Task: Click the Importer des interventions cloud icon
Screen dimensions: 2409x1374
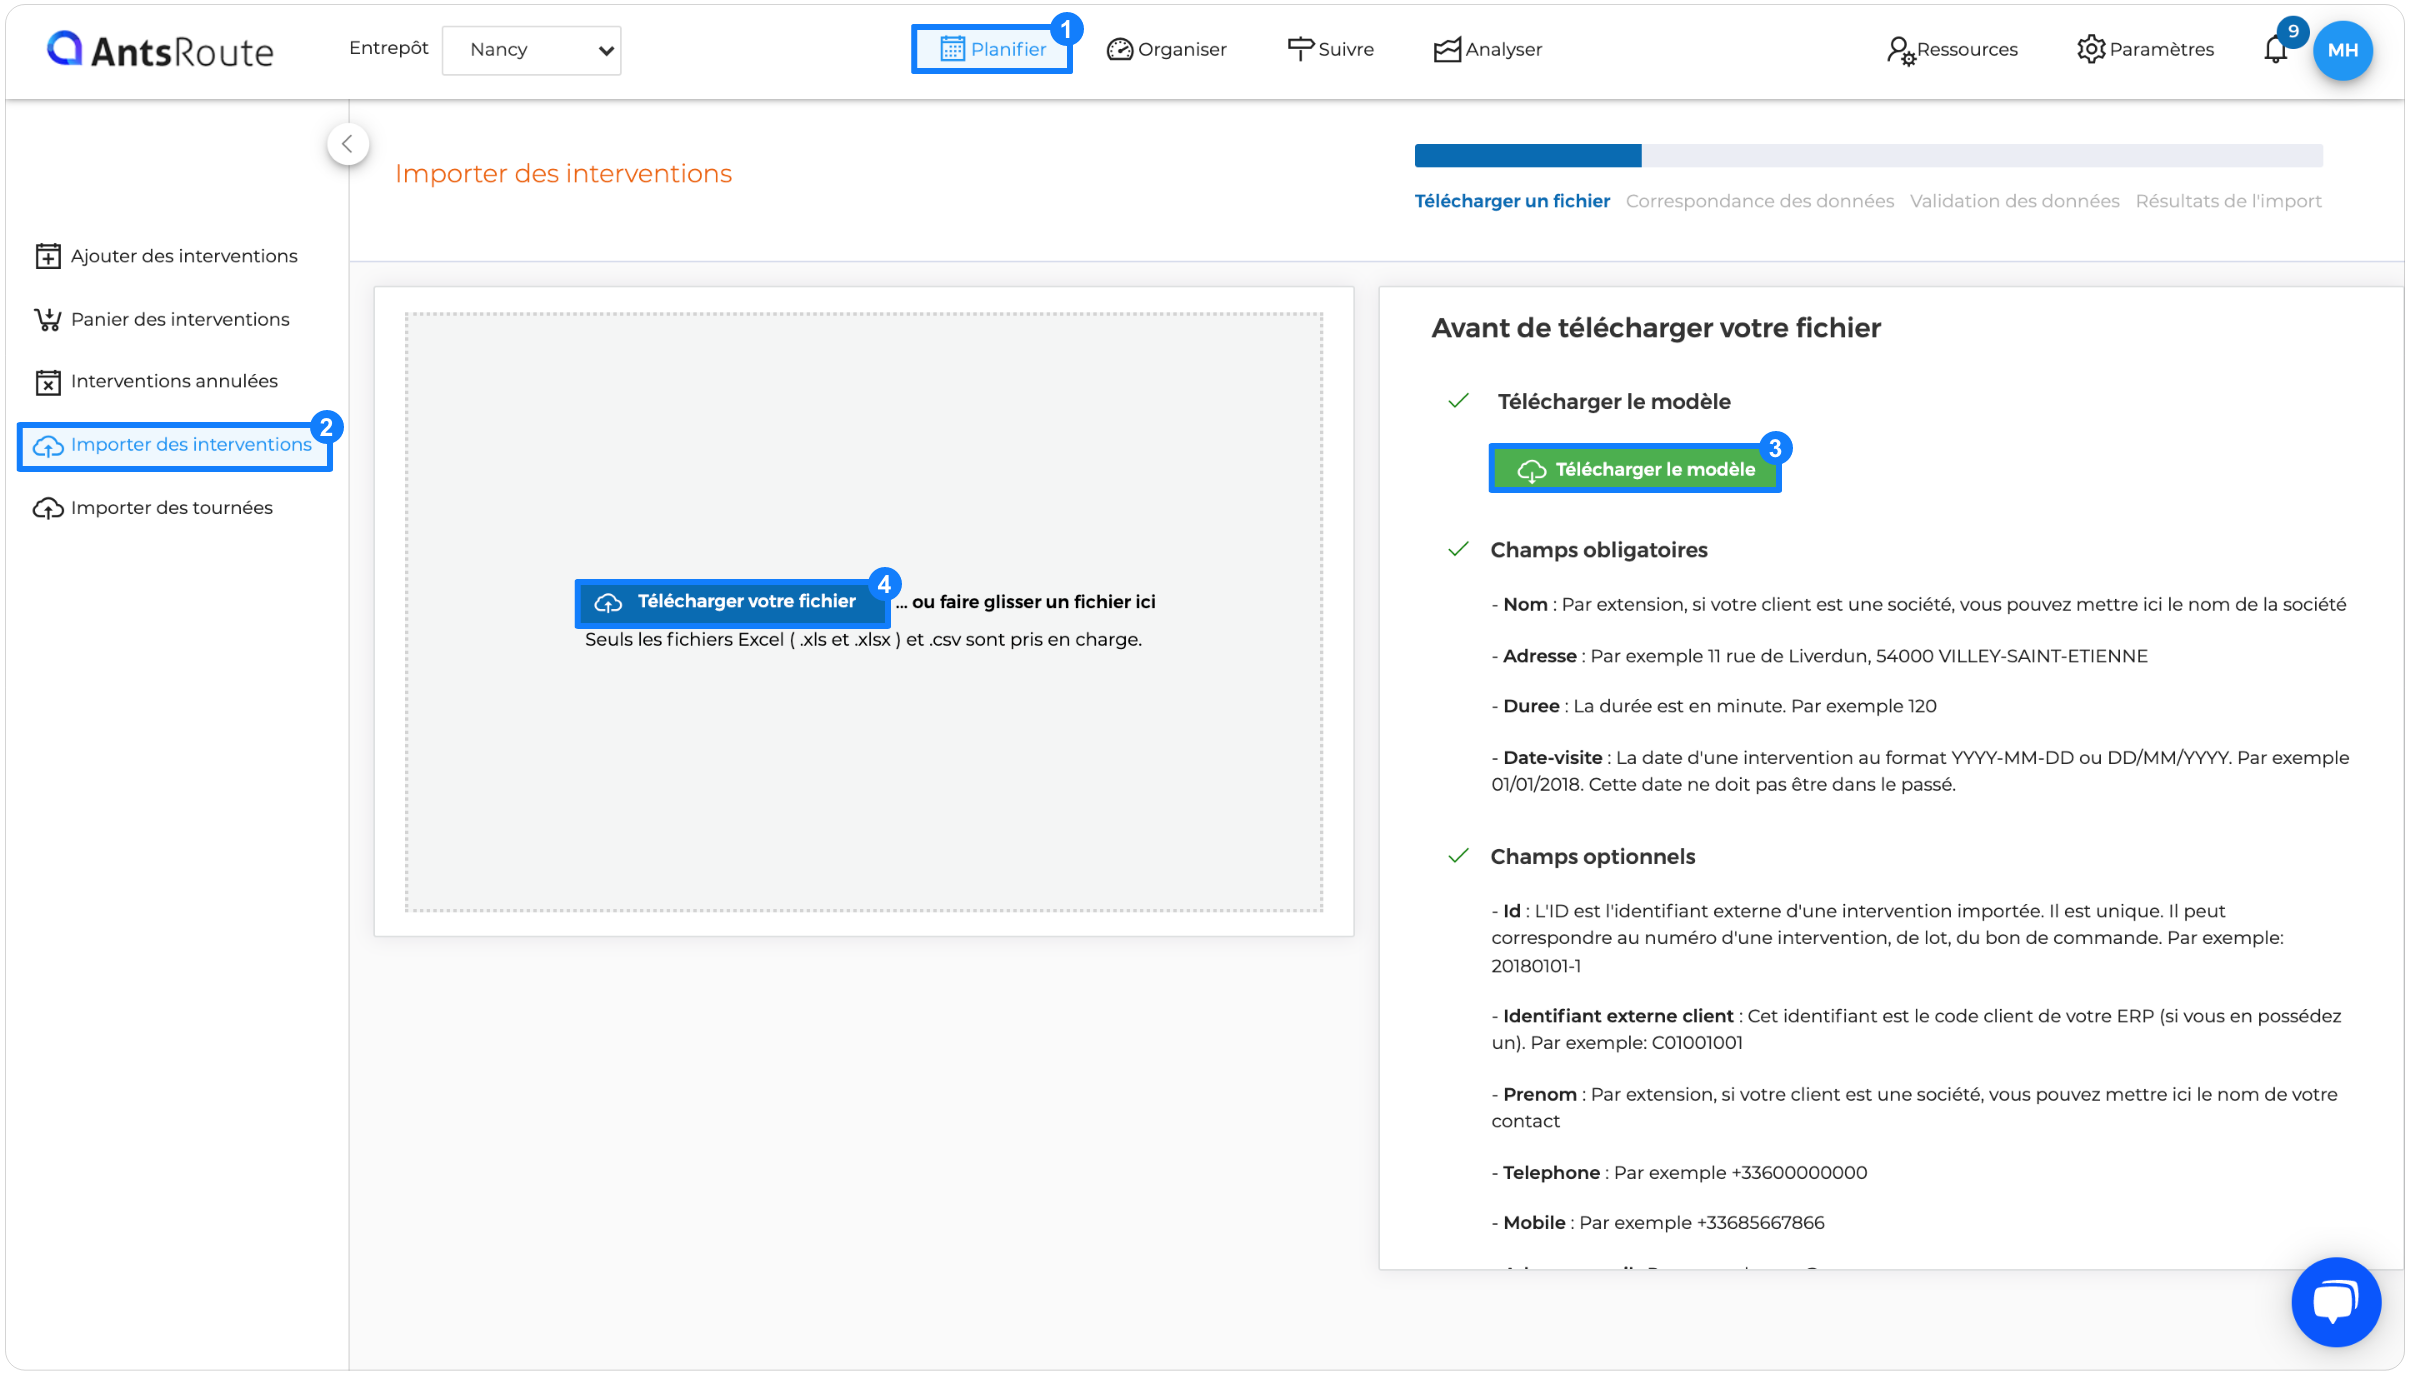Action: click(x=48, y=446)
